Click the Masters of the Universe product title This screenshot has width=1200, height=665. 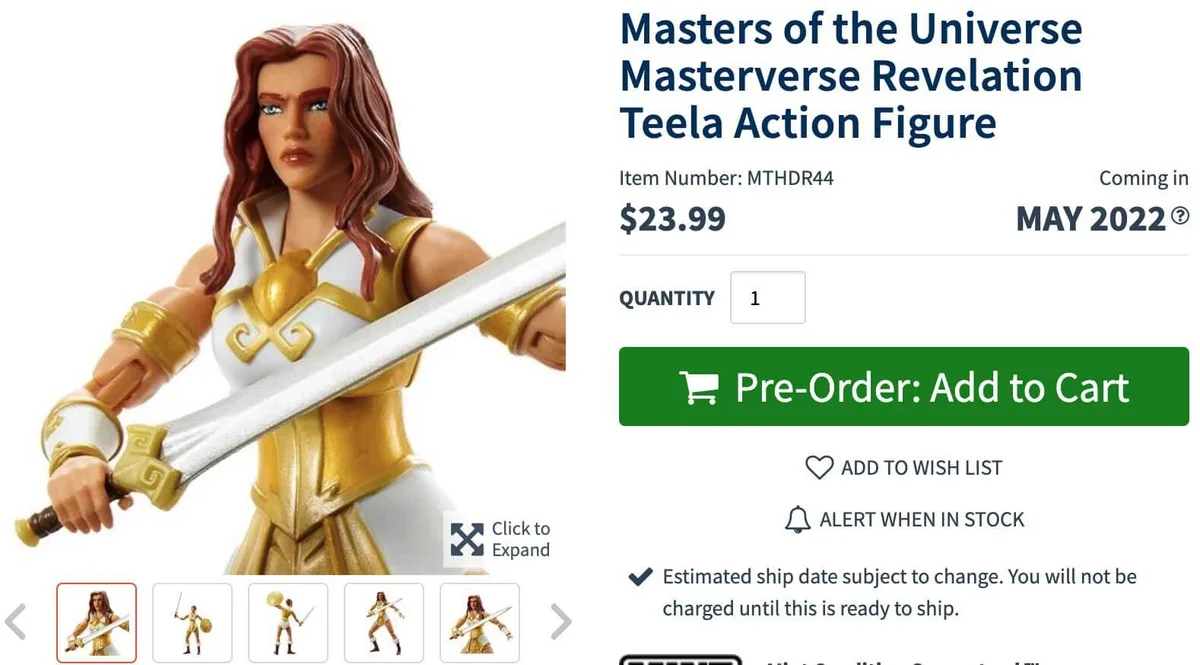point(851,75)
